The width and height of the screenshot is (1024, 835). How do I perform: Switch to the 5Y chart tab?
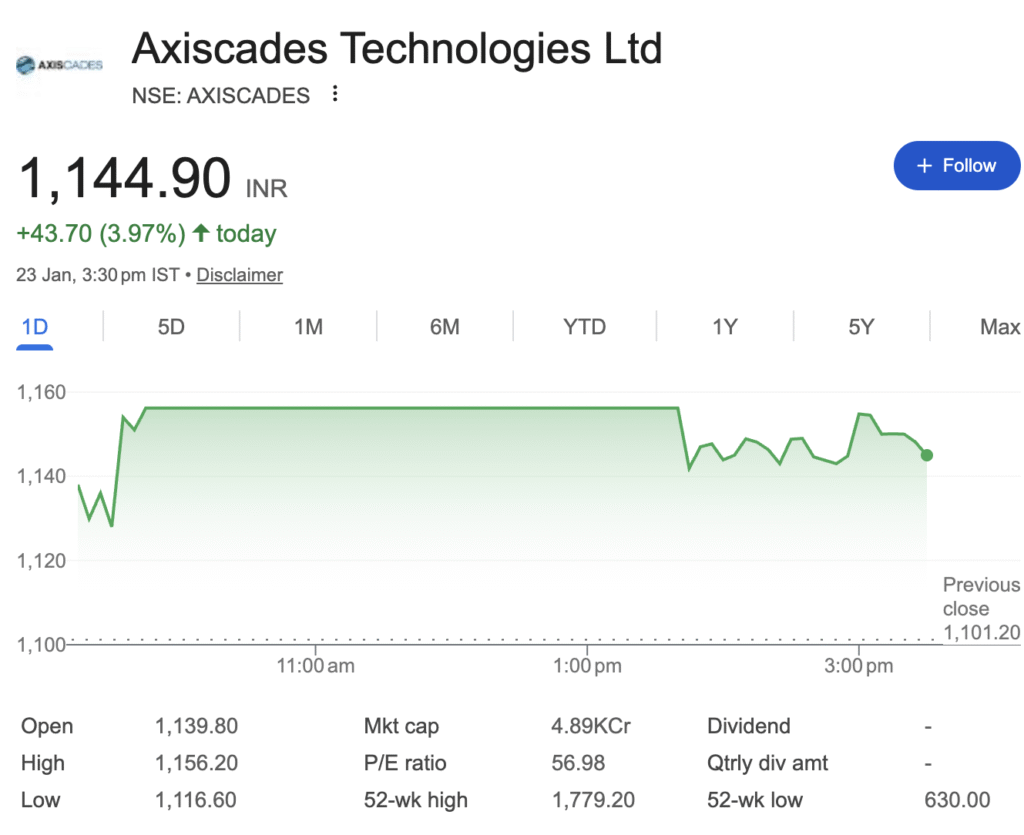860,327
